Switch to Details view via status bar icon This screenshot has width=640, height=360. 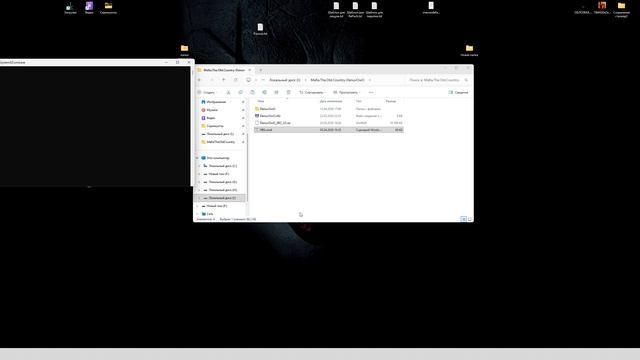point(463,219)
